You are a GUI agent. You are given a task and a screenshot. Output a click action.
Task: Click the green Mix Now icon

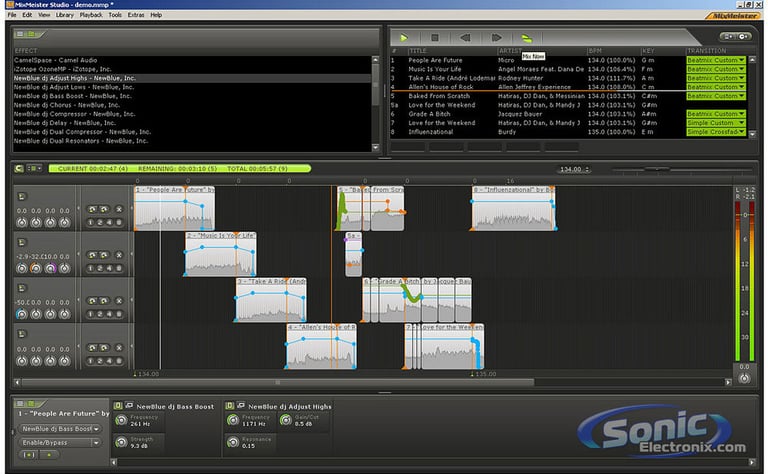click(527, 38)
